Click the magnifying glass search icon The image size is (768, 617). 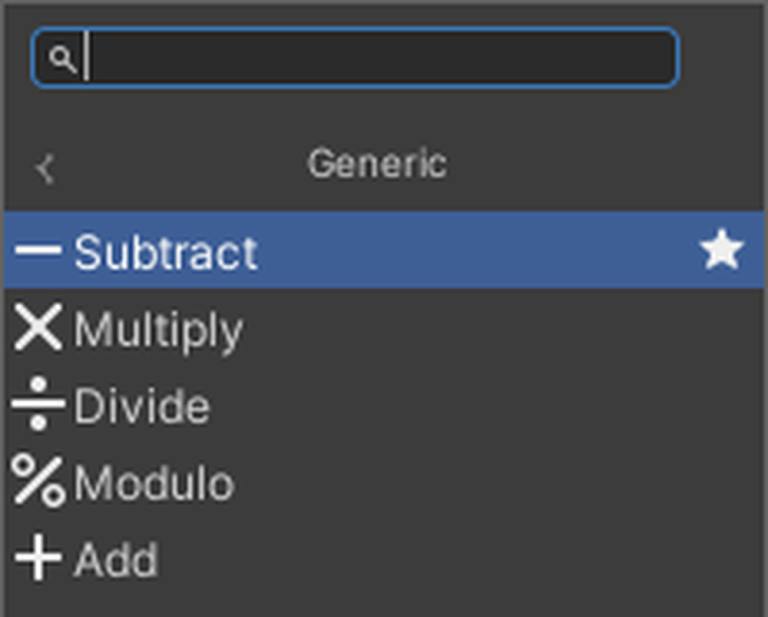(x=62, y=59)
